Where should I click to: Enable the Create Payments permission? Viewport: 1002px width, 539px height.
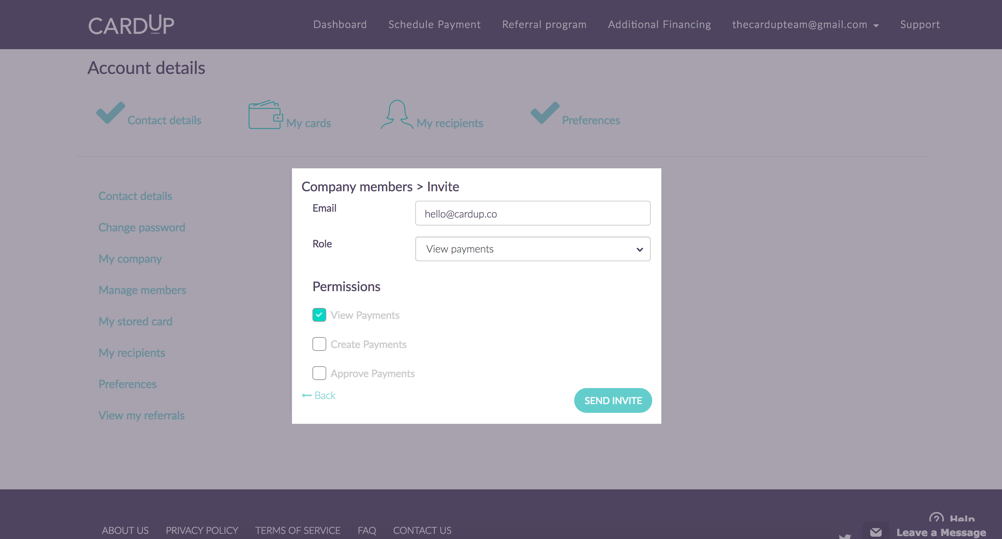coord(319,344)
